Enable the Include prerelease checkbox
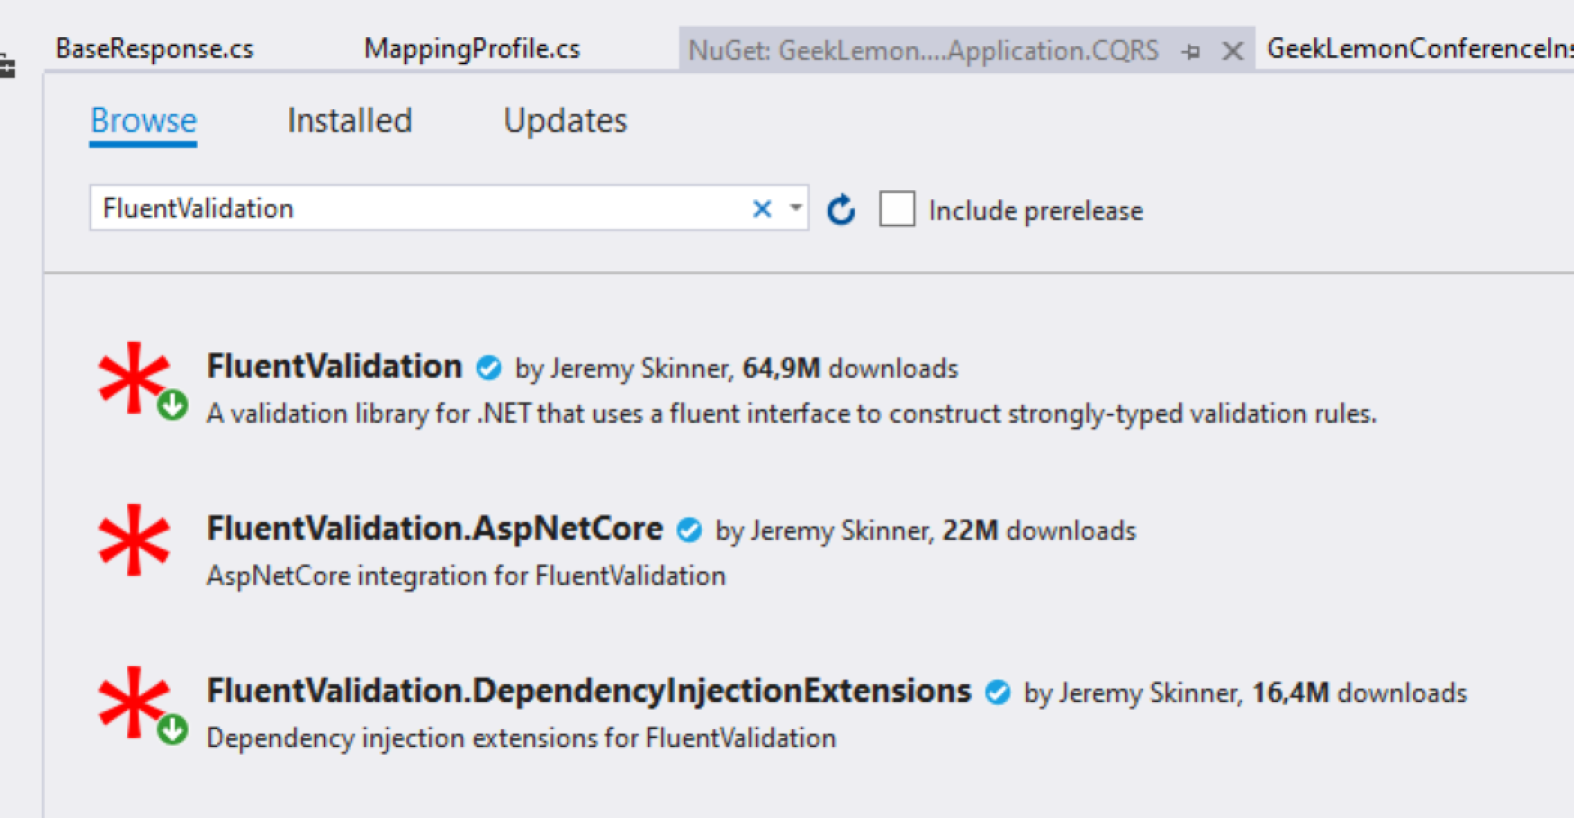 pos(897,209)
